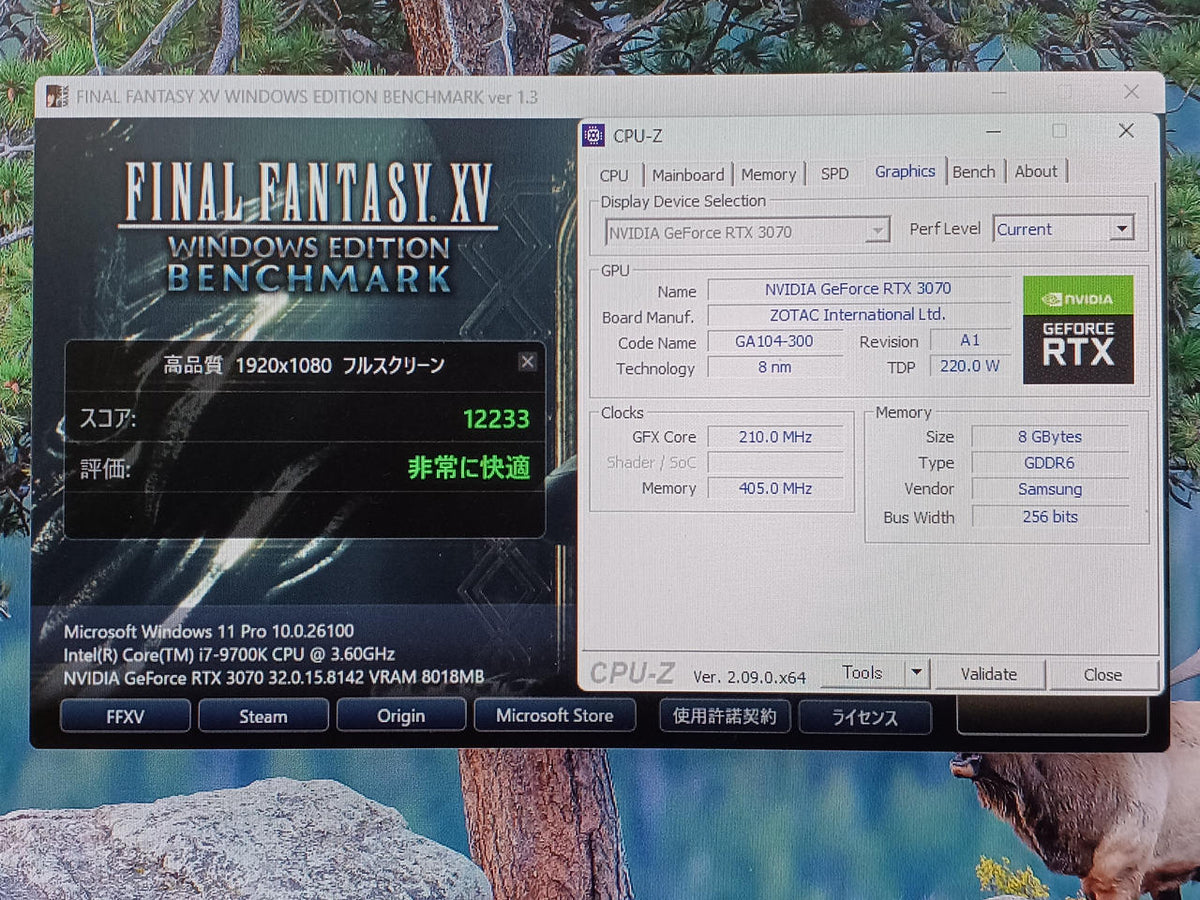Close the benchmark score panel with X

point(527,362)
